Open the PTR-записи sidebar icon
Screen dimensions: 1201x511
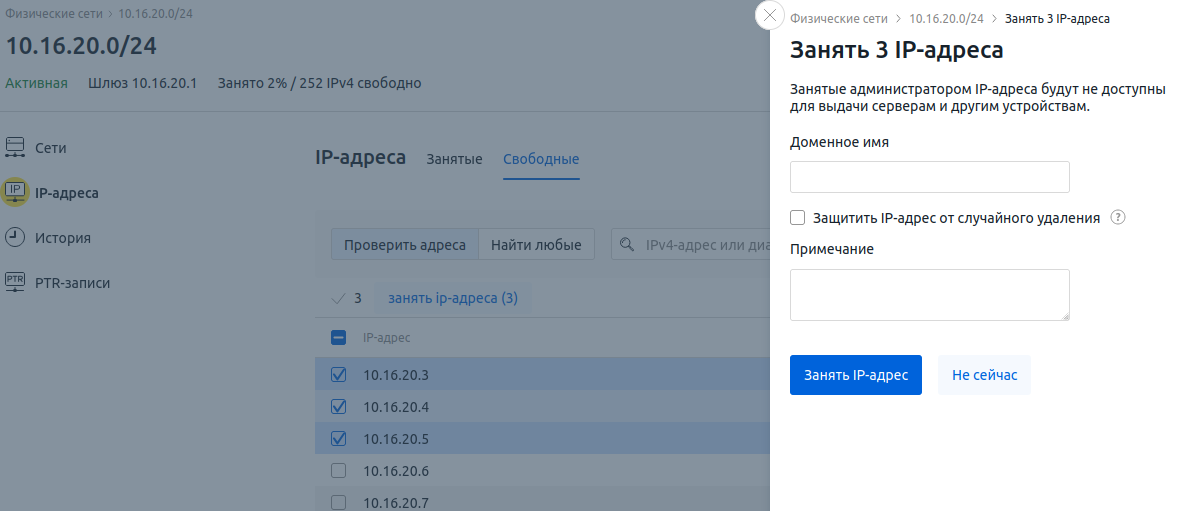[15, 282]
